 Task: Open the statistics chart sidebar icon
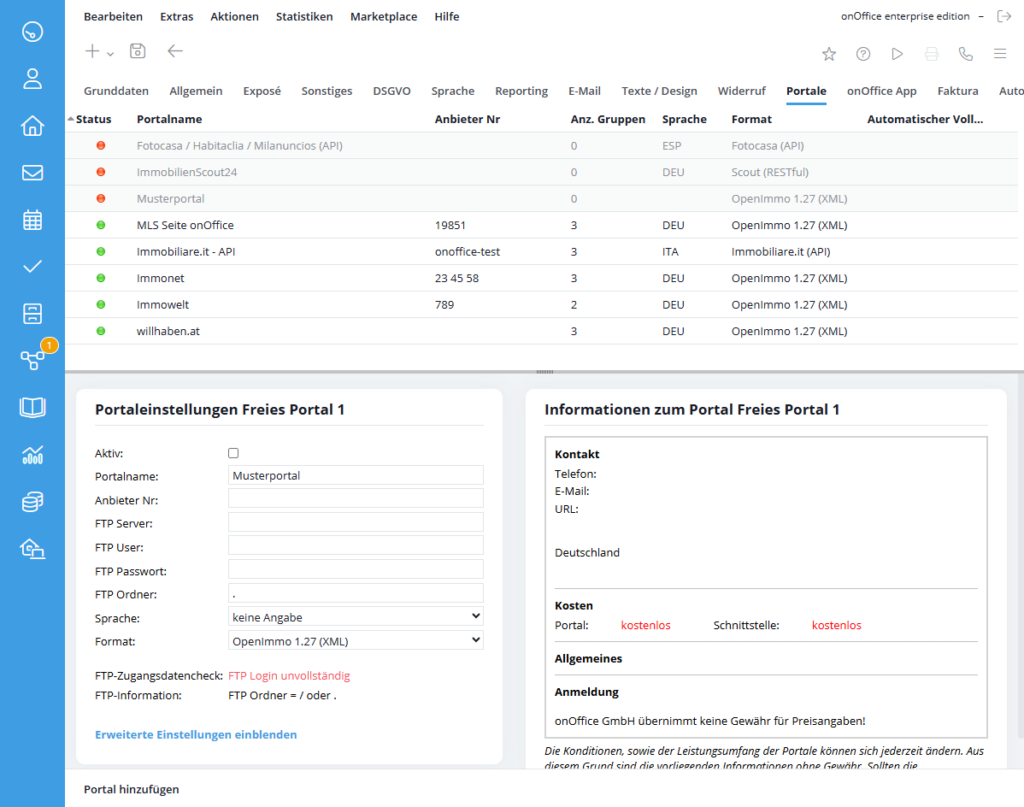click(x=32, y=455)
